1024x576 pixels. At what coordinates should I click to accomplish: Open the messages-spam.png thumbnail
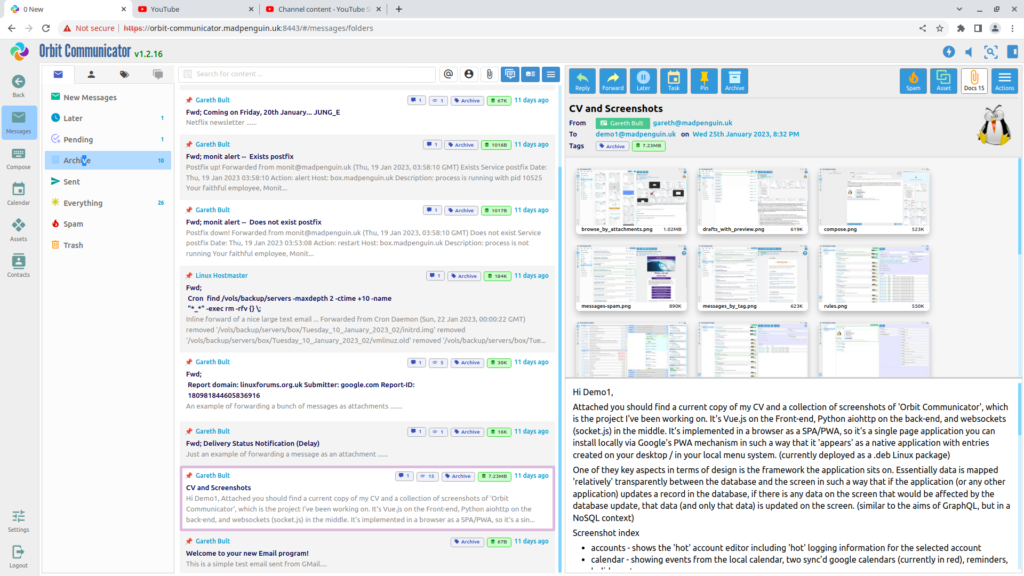(631, 278)
